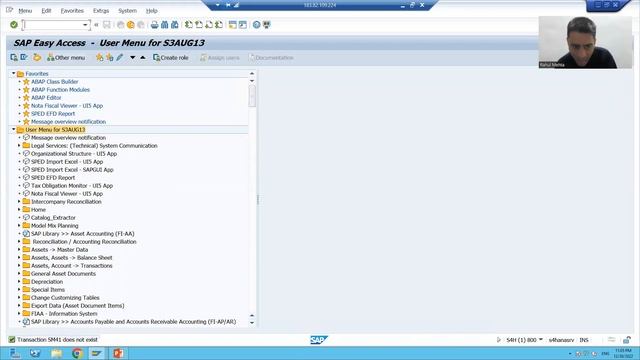
Task: Open Chrome from the Windows taskbar
Action: click(77, 353)
